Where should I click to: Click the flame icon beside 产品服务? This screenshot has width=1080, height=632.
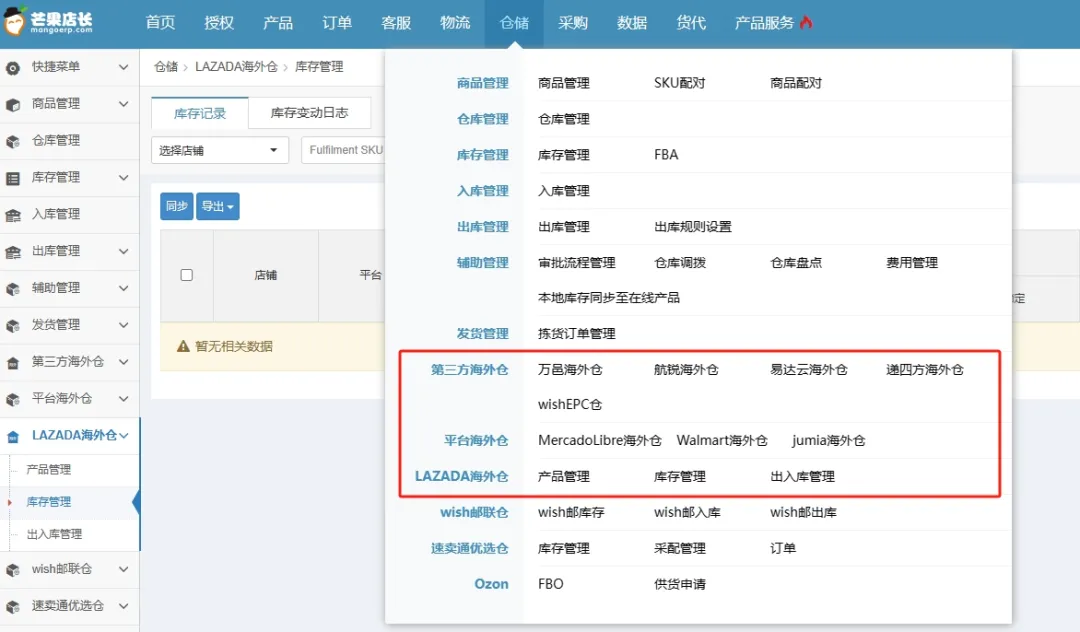[806, 22]
